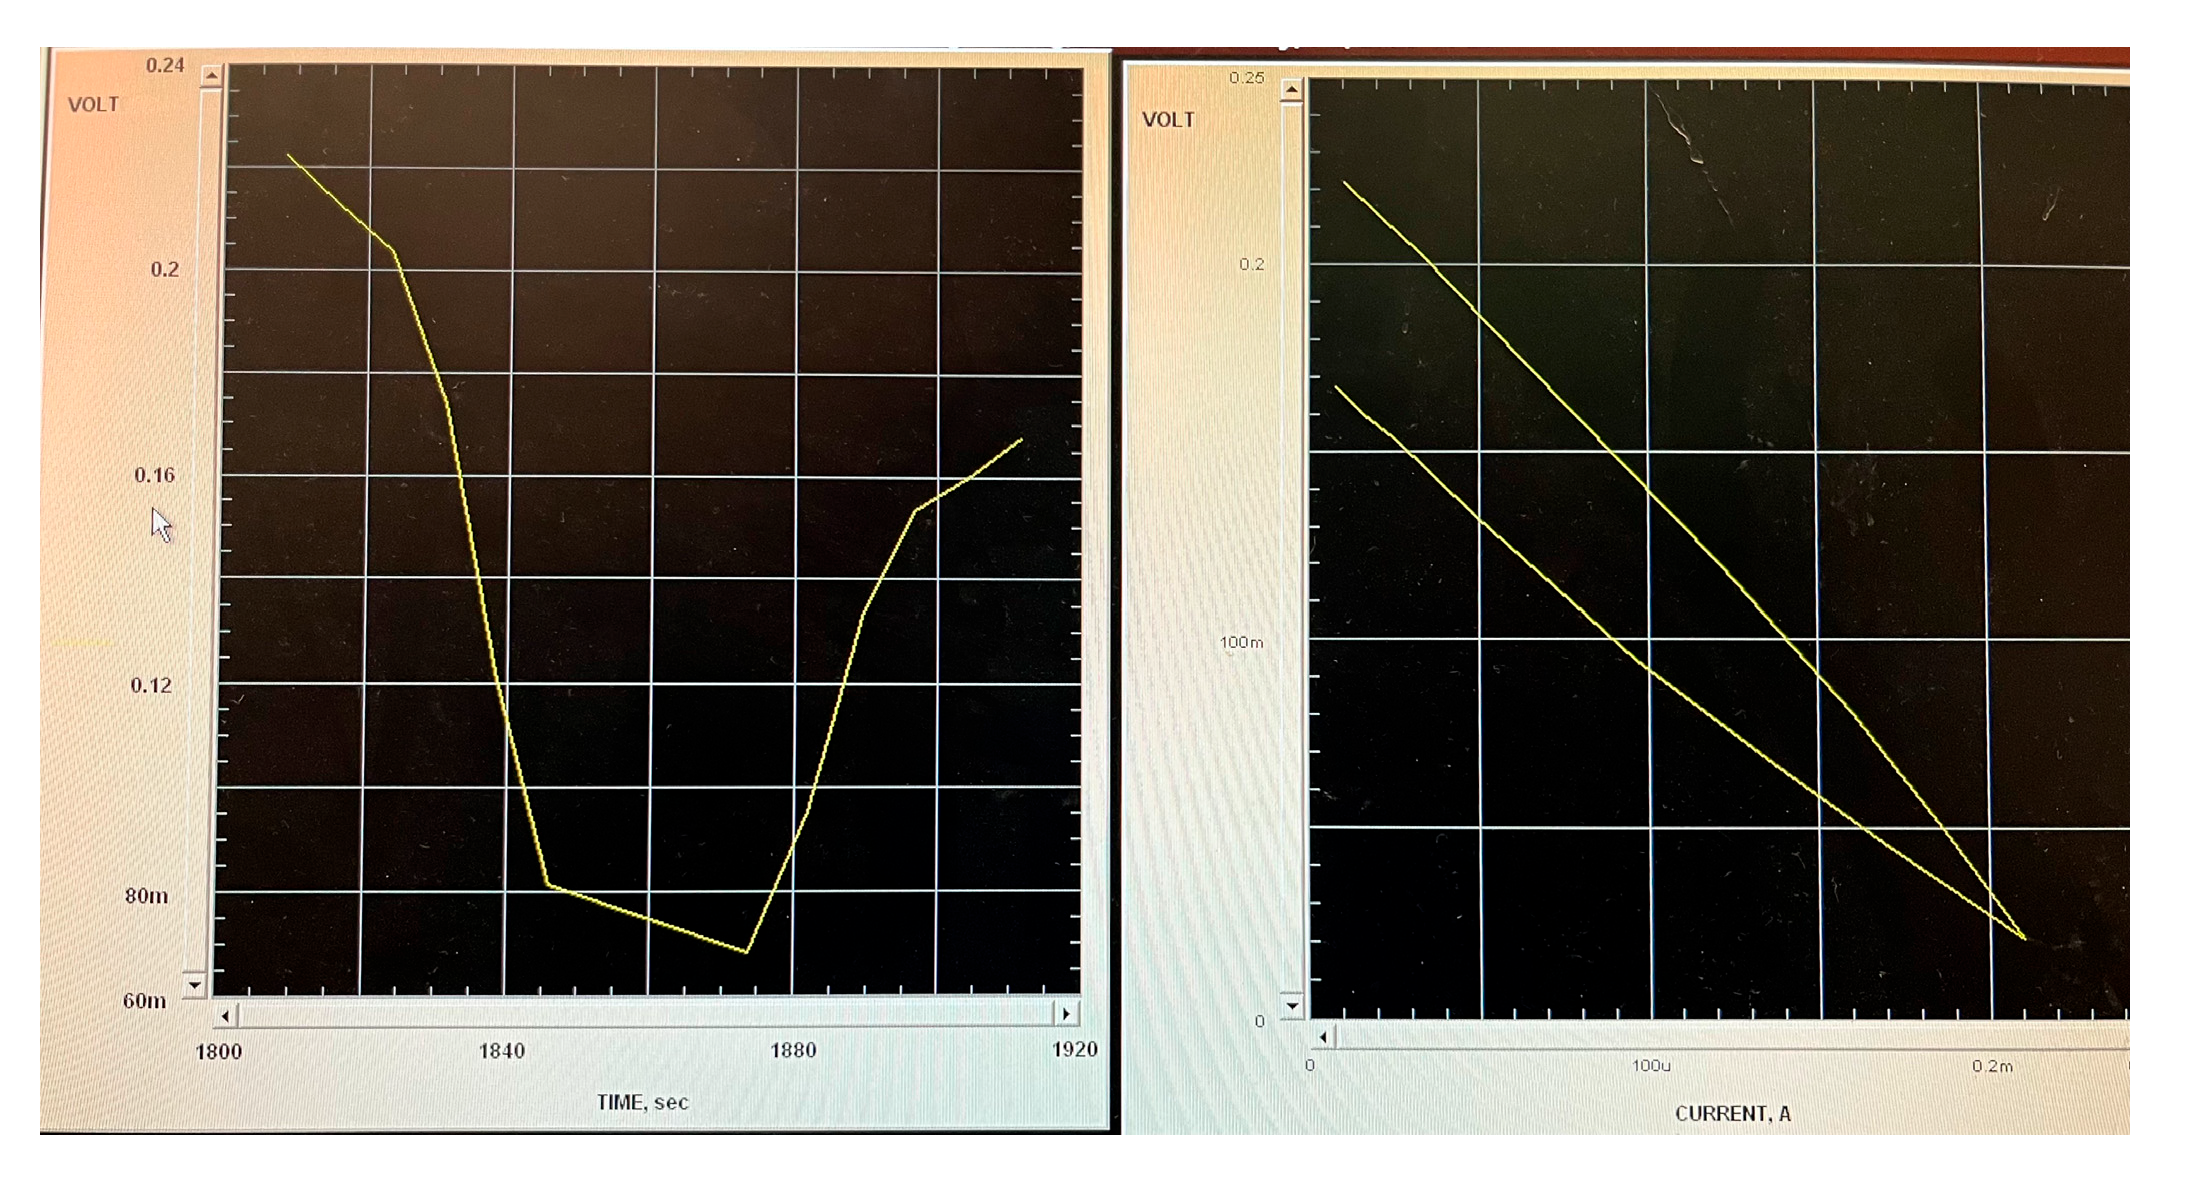Click the point where the two V-I lines converge
Viewport: 2185px width, 1189px height.
tap(2024, 938)
